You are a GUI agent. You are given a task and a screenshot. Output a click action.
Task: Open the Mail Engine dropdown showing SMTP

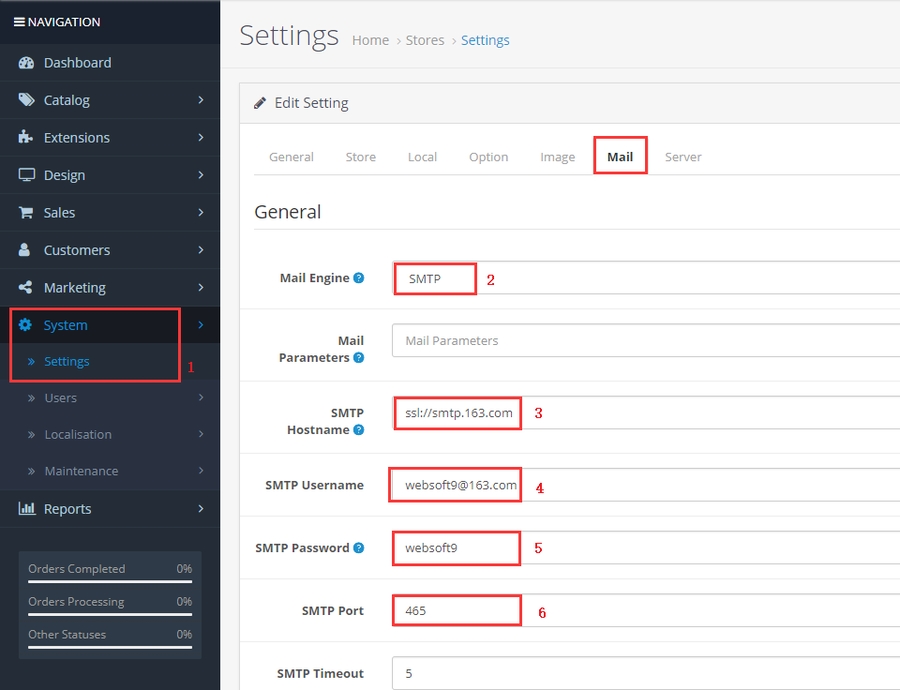(x=645, y=278)
